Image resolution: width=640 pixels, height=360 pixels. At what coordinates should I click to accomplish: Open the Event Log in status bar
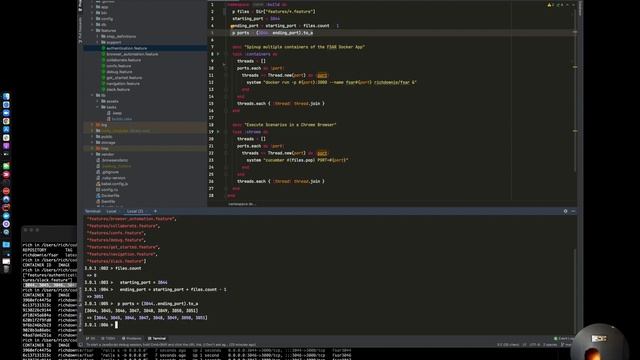pos(563,338)
